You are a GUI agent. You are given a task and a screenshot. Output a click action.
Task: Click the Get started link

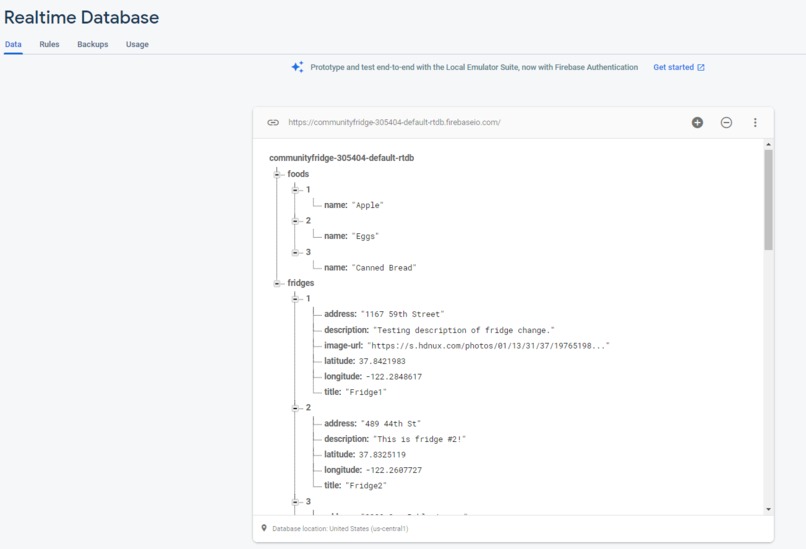(x=673, y=67)
